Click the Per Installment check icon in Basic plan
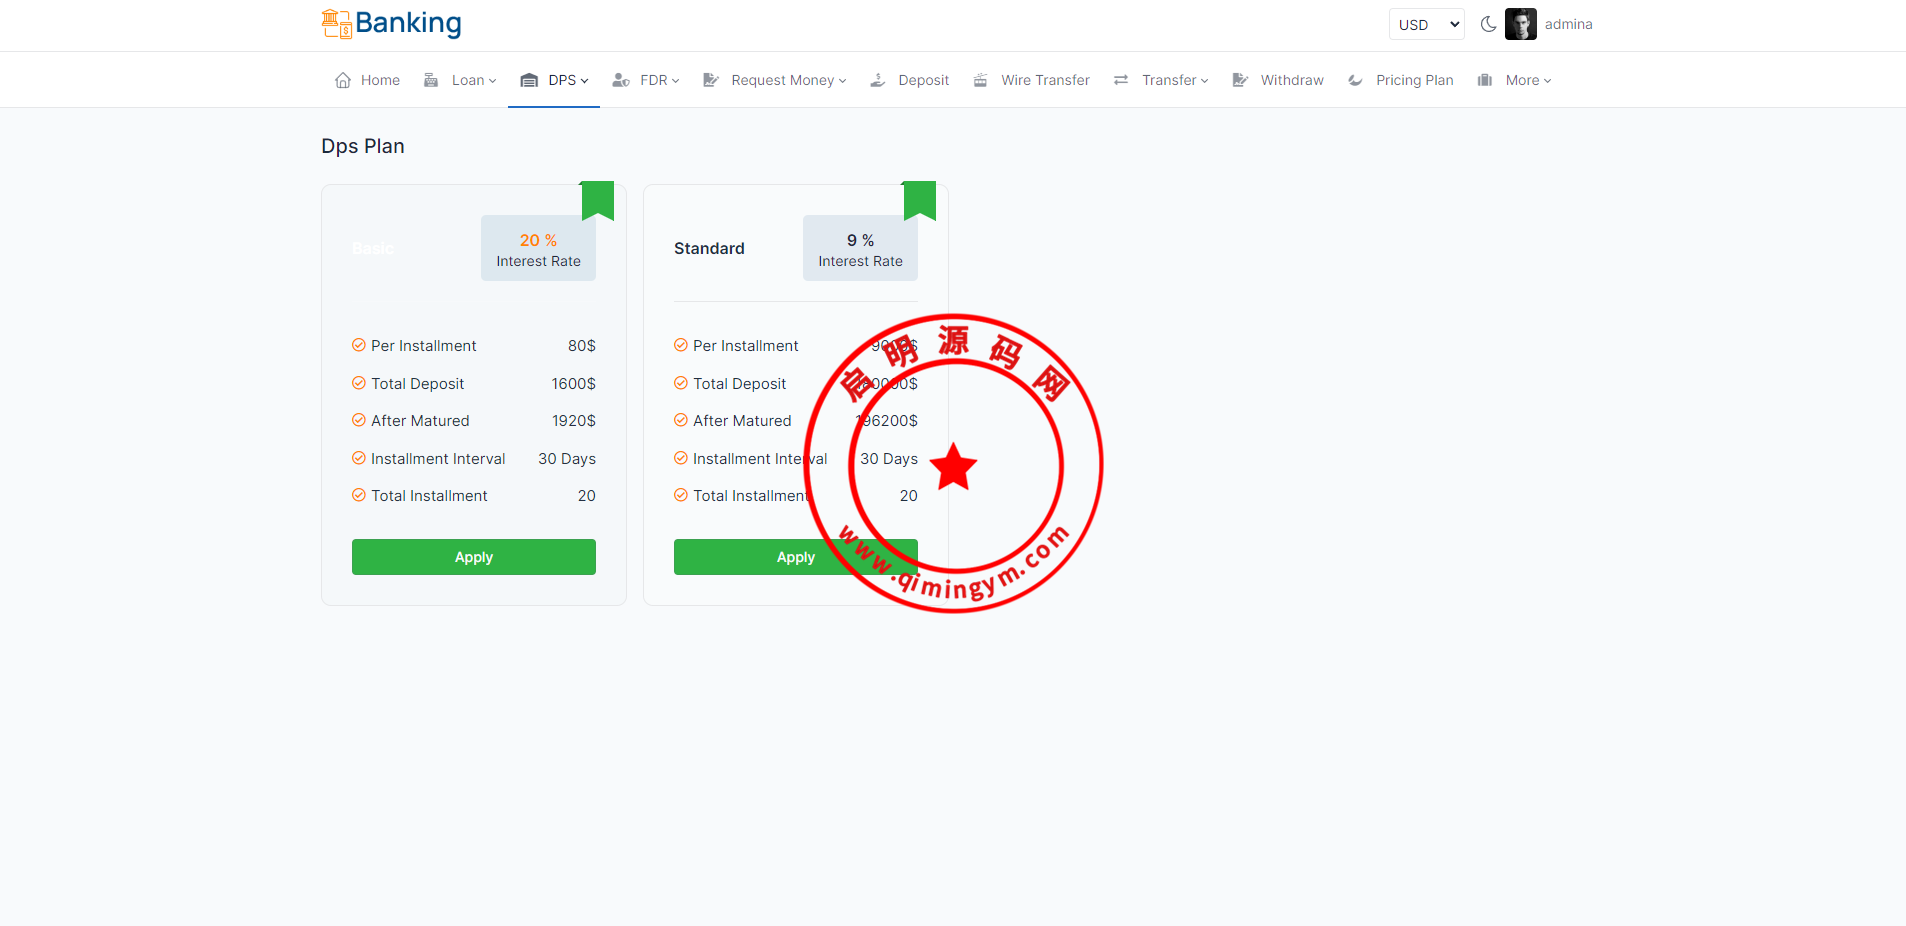This screenshot has width=1906, height=926. 359,345
